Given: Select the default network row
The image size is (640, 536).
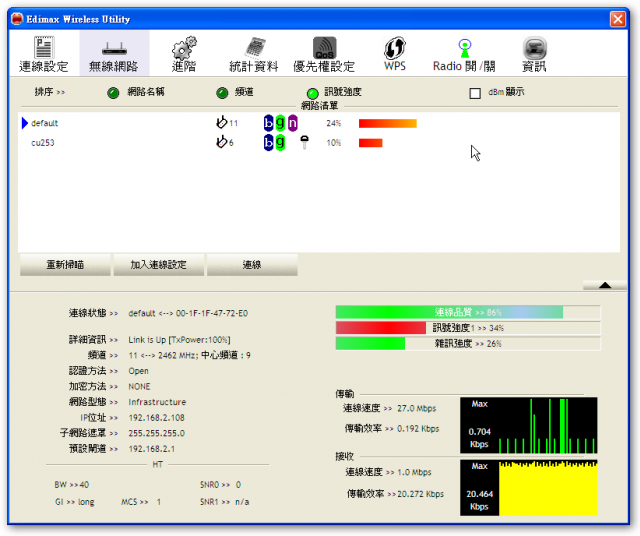Looking at the screenshot, I should pyautogui.click(x=318, y=123).
